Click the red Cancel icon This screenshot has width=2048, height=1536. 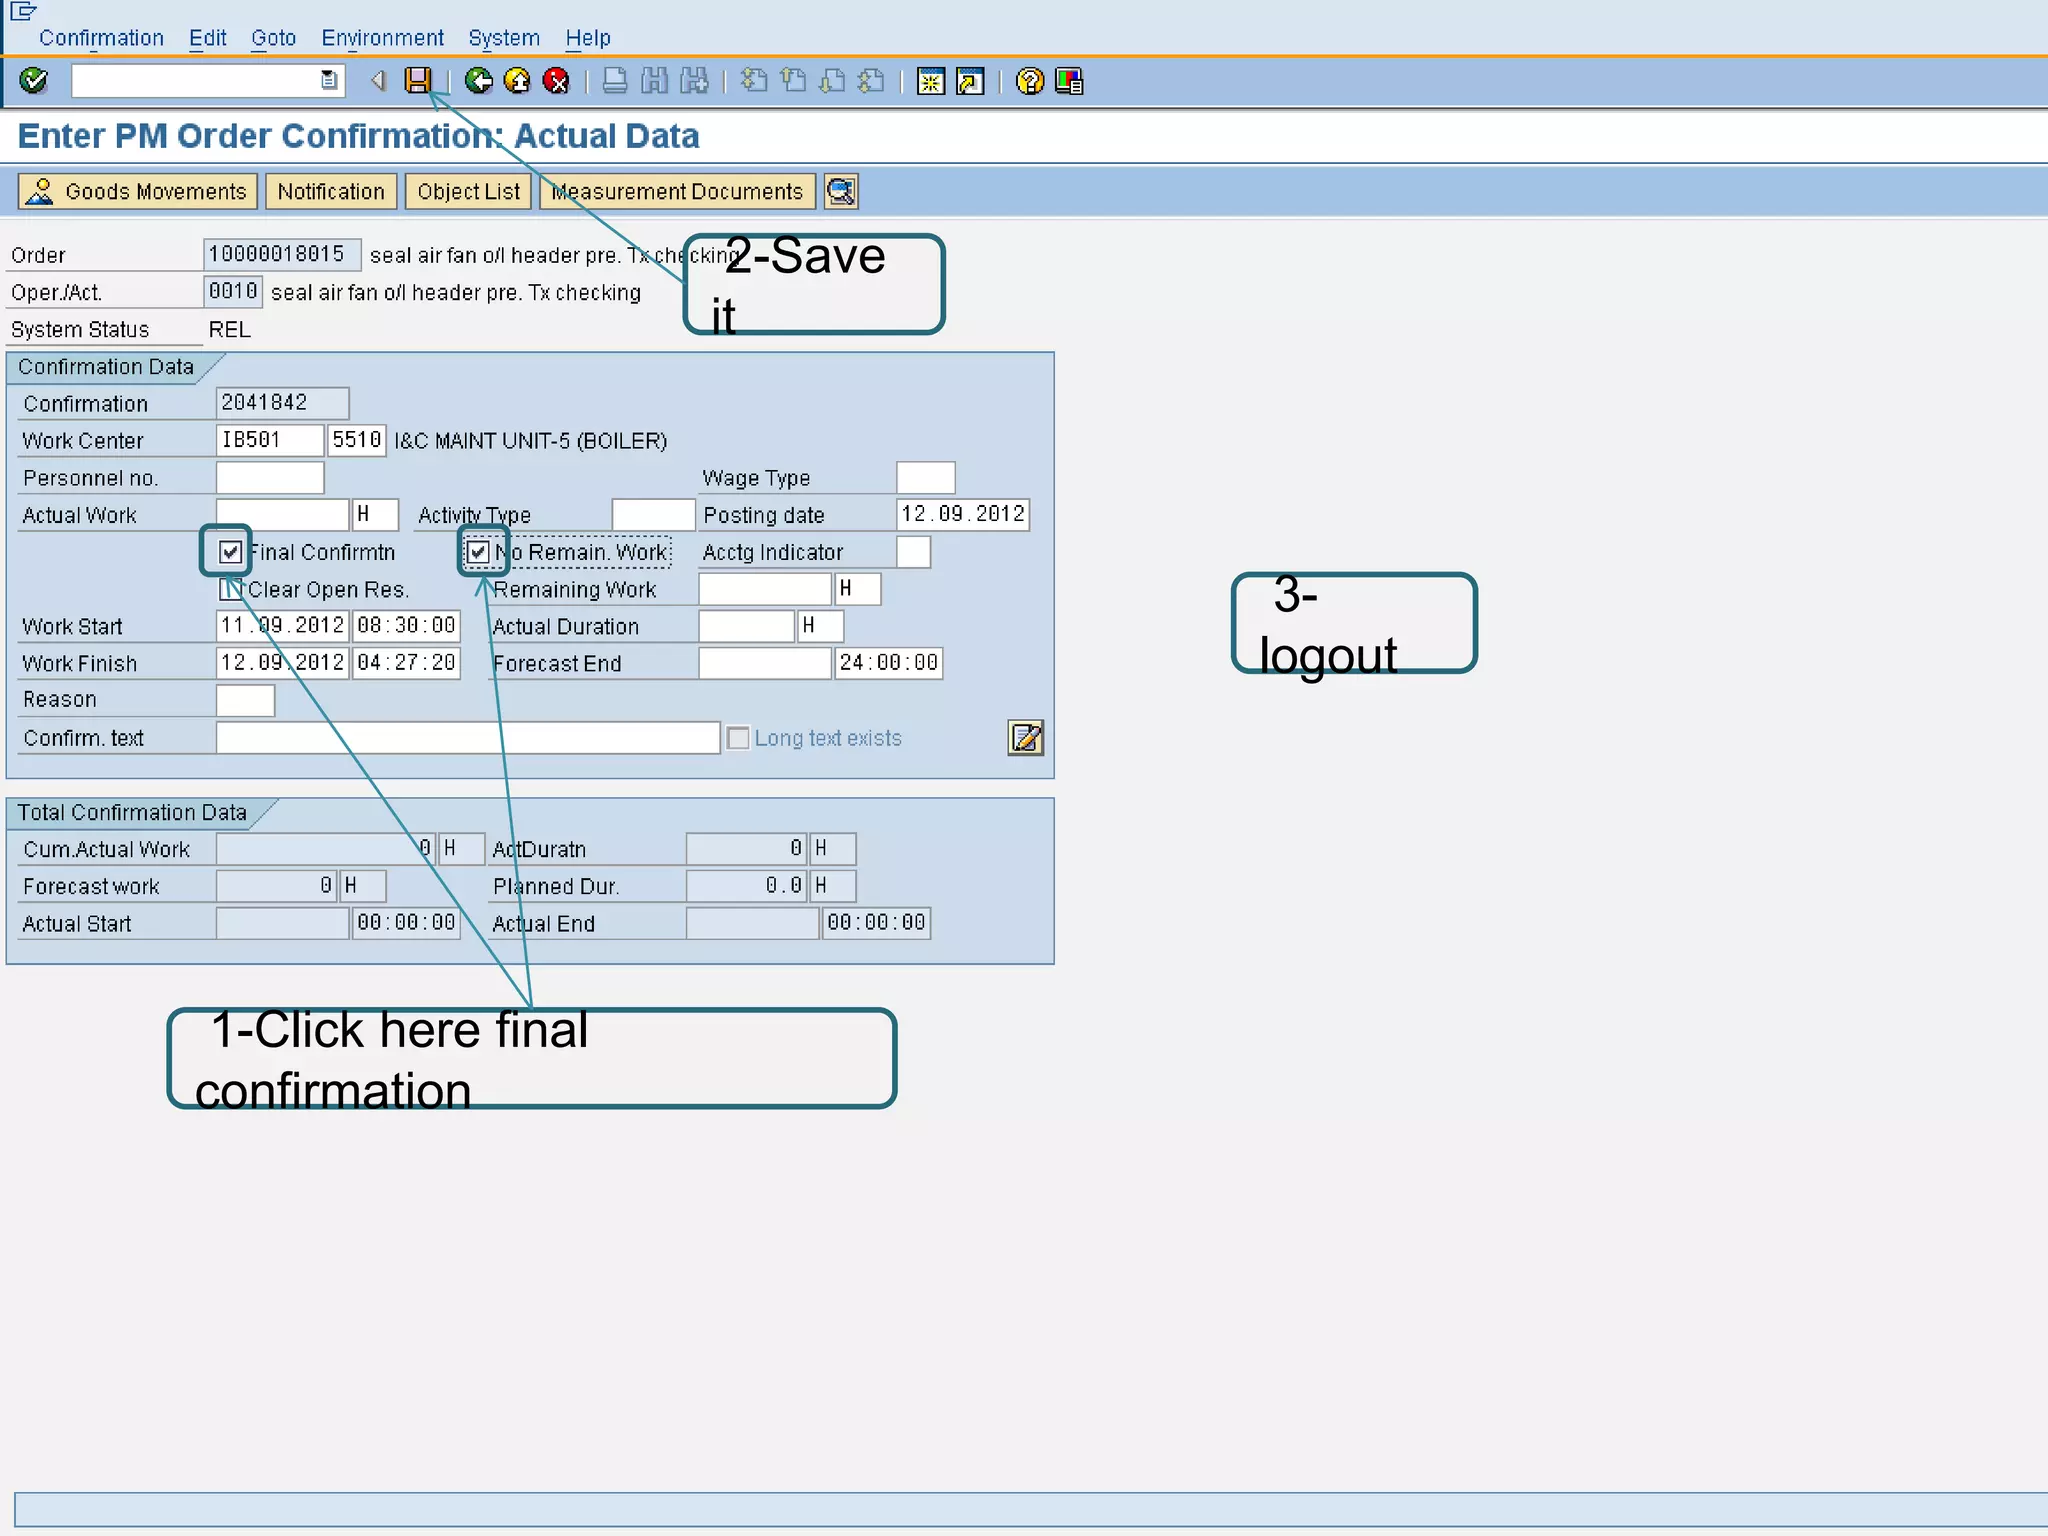(556, 81)
